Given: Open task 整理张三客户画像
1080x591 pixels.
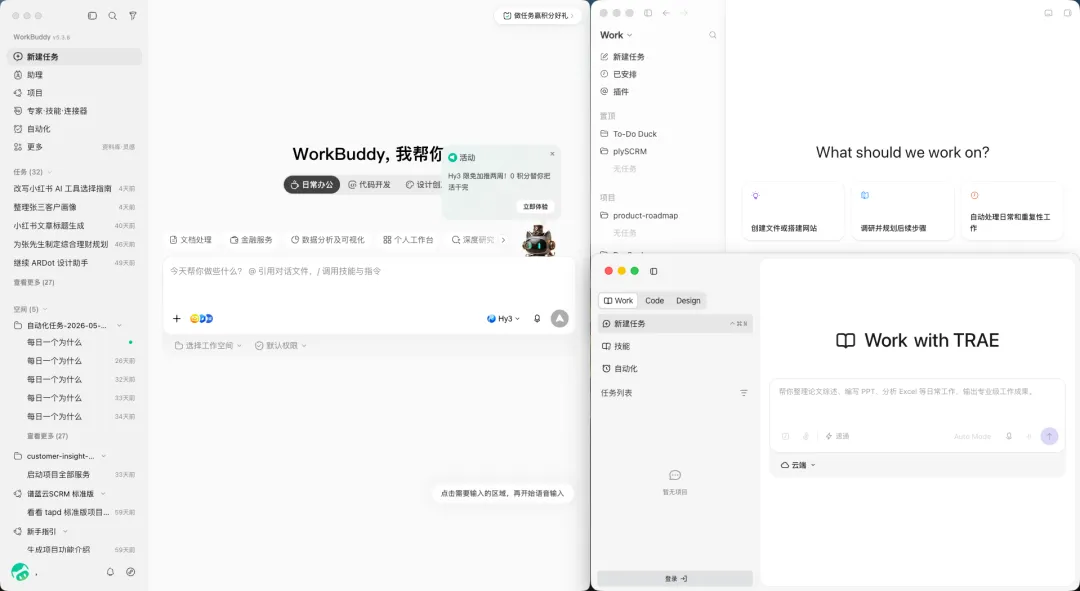Looking at the screenshot, I should click(x=74, y=207).
